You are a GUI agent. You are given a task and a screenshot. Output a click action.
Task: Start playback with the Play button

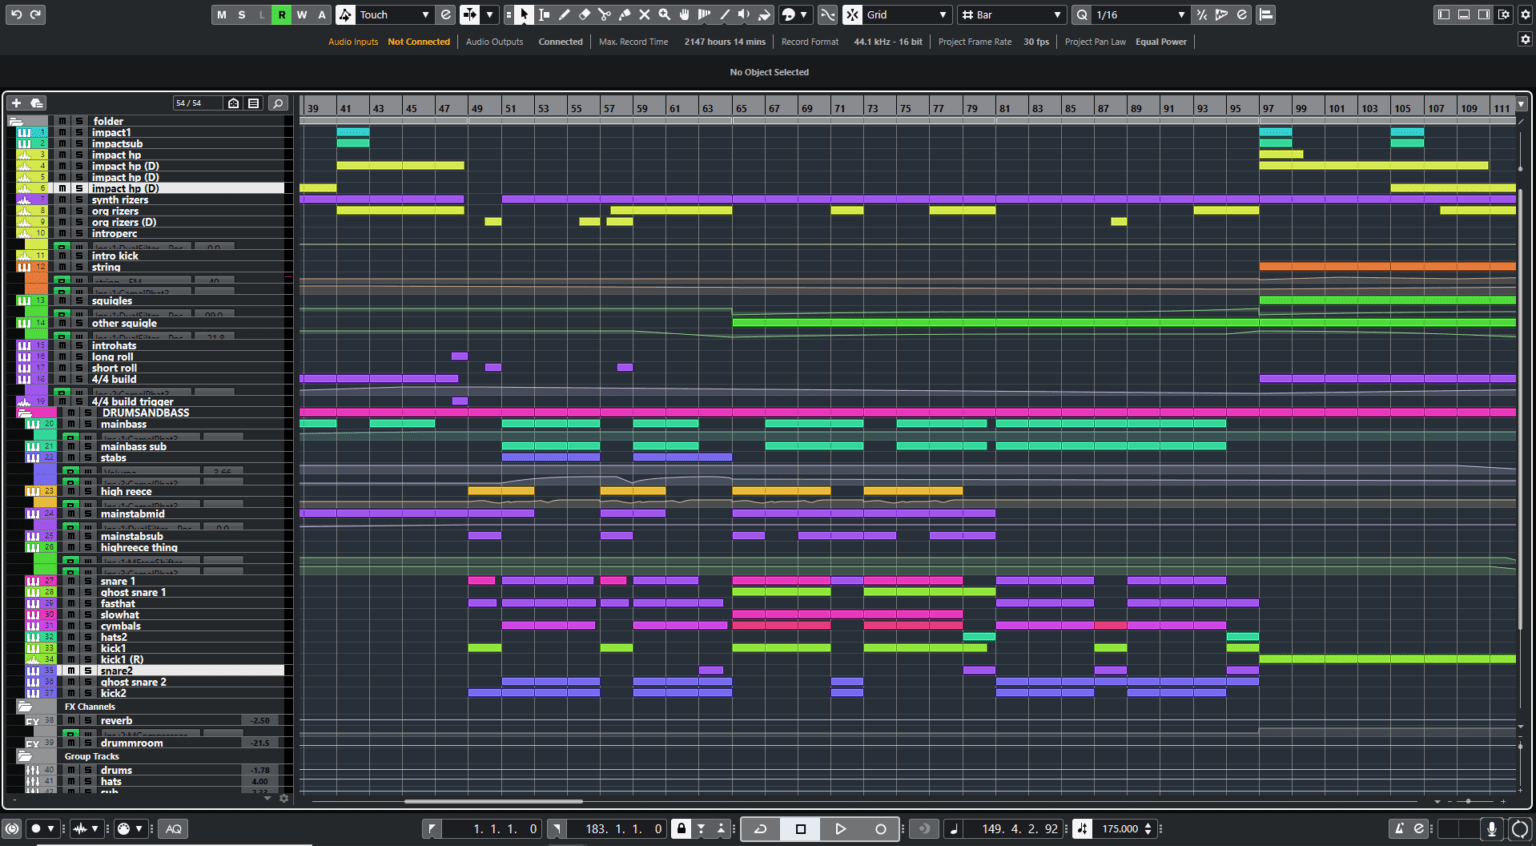(841, 829)
